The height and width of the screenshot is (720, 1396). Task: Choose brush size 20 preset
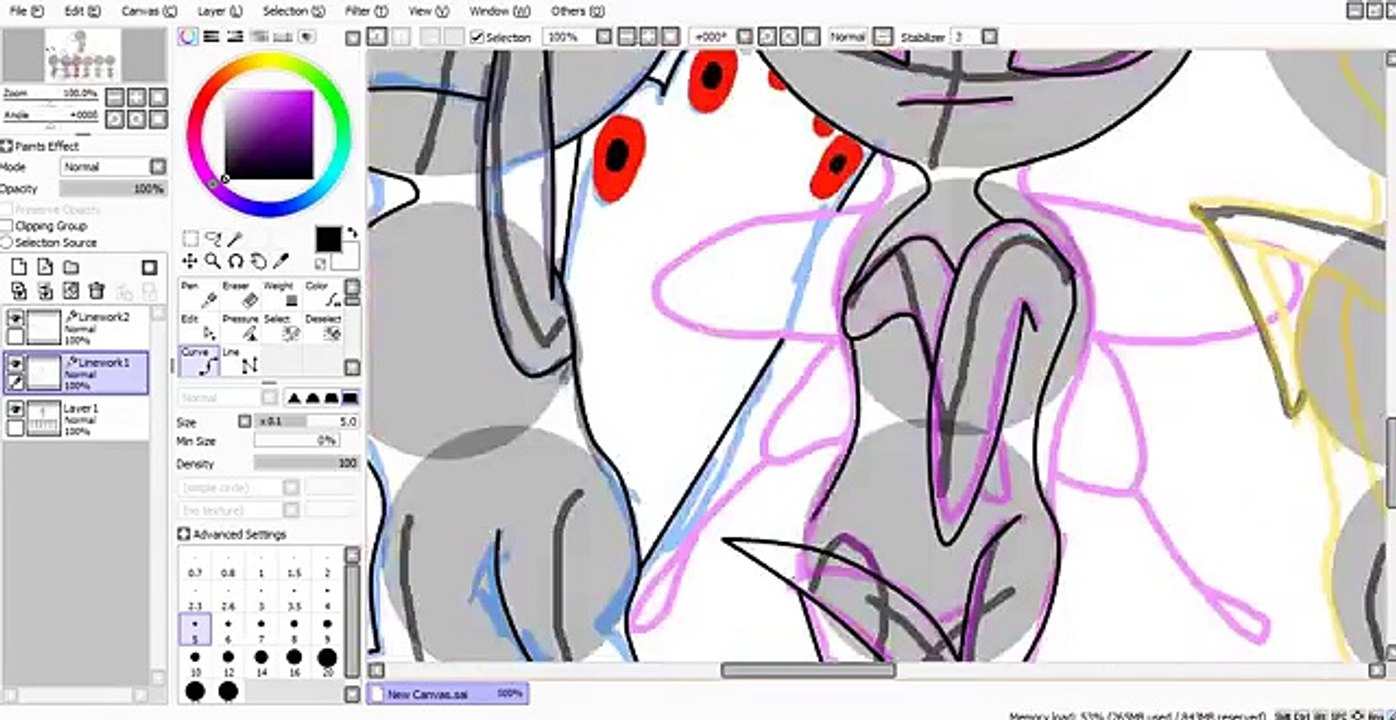coord(327,663)
